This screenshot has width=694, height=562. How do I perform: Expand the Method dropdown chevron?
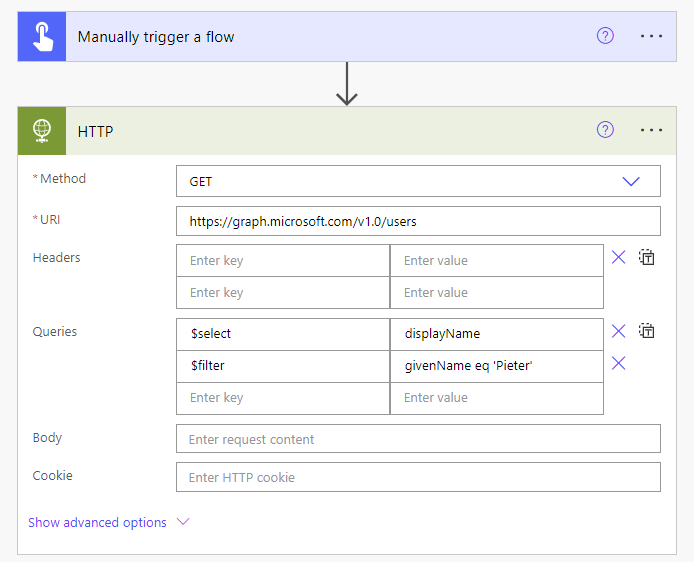(x=631, y=181)
